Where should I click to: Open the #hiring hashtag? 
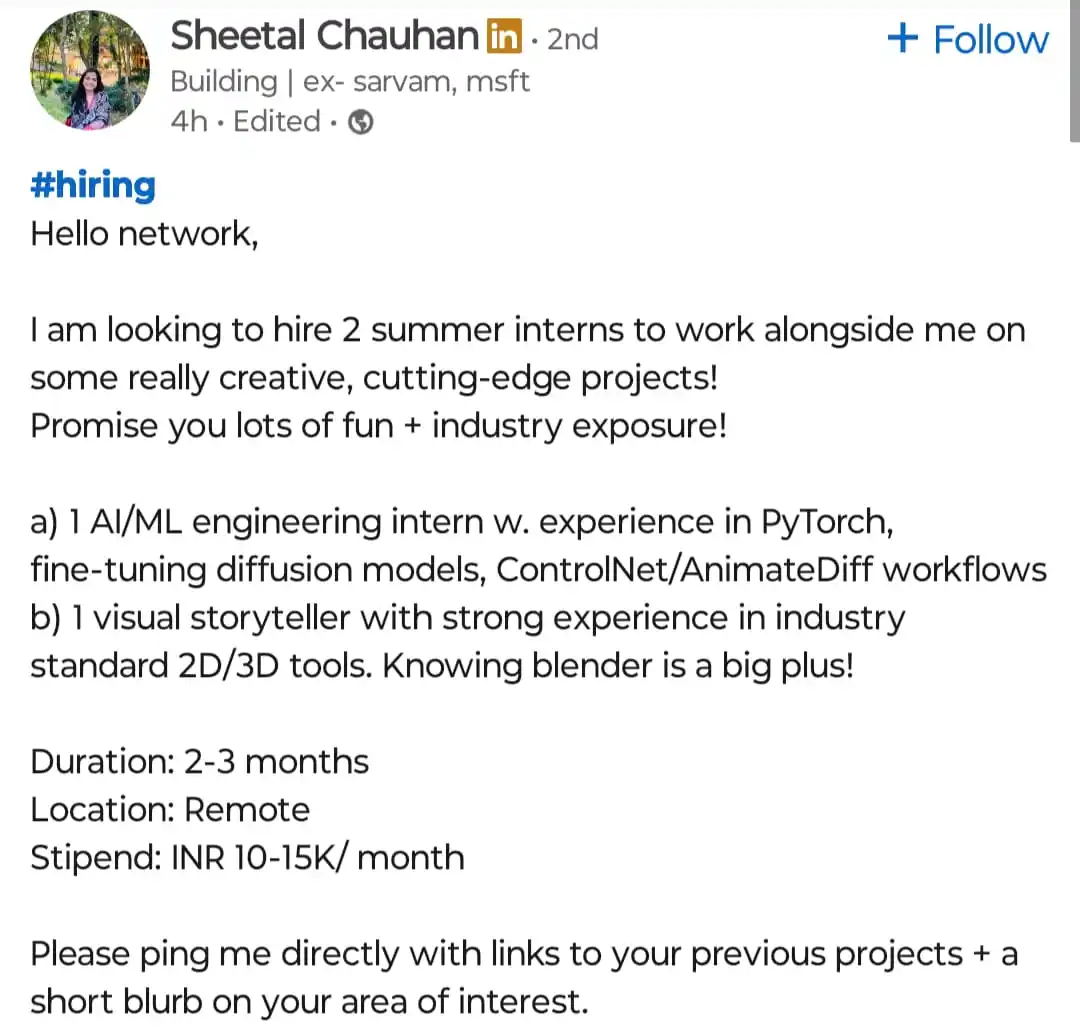click(93, 185)
